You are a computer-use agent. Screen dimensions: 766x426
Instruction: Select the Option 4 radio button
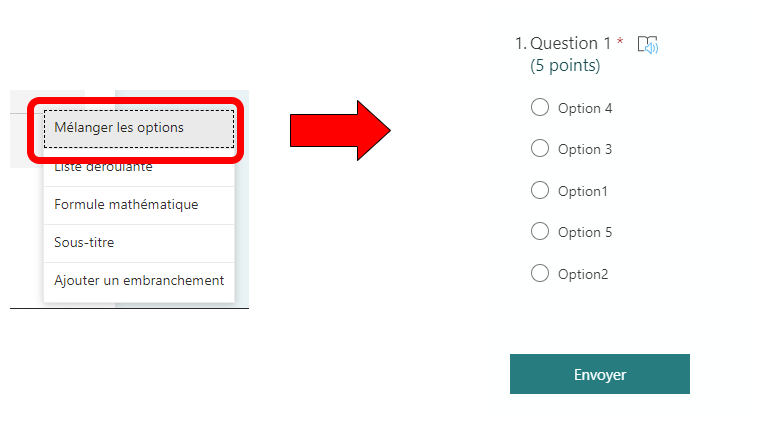540,108
